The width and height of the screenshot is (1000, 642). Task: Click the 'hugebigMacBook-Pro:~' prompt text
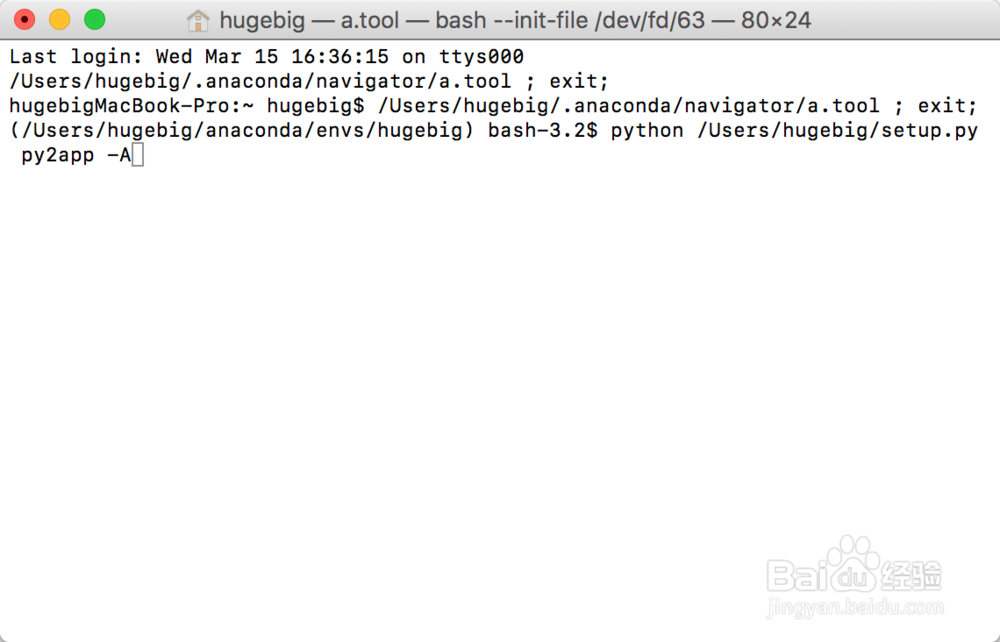point(131,106)
